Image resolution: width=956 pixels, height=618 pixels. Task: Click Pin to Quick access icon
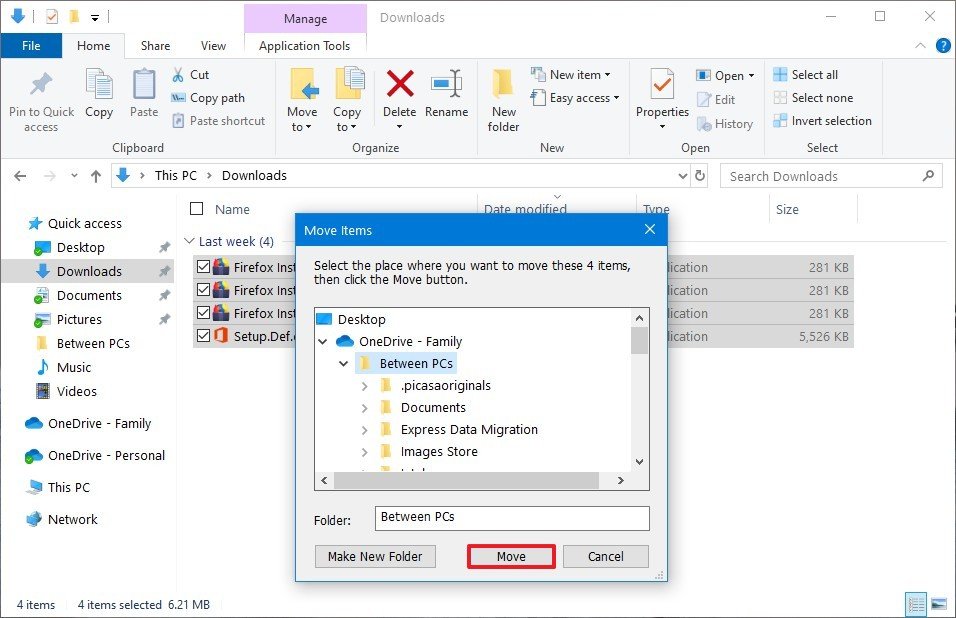click(x=41, y=85)
